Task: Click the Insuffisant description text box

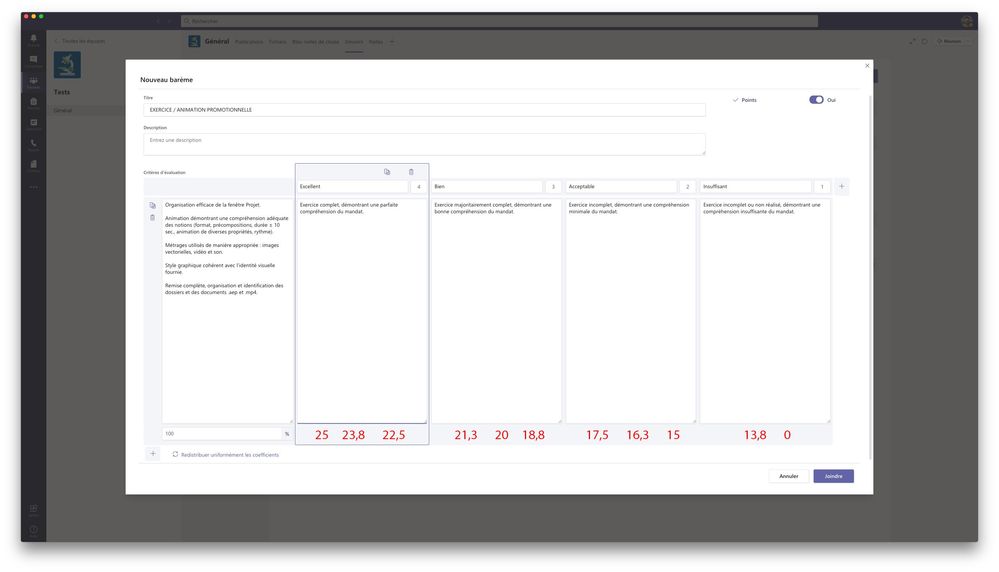Action: pos(765,311)
